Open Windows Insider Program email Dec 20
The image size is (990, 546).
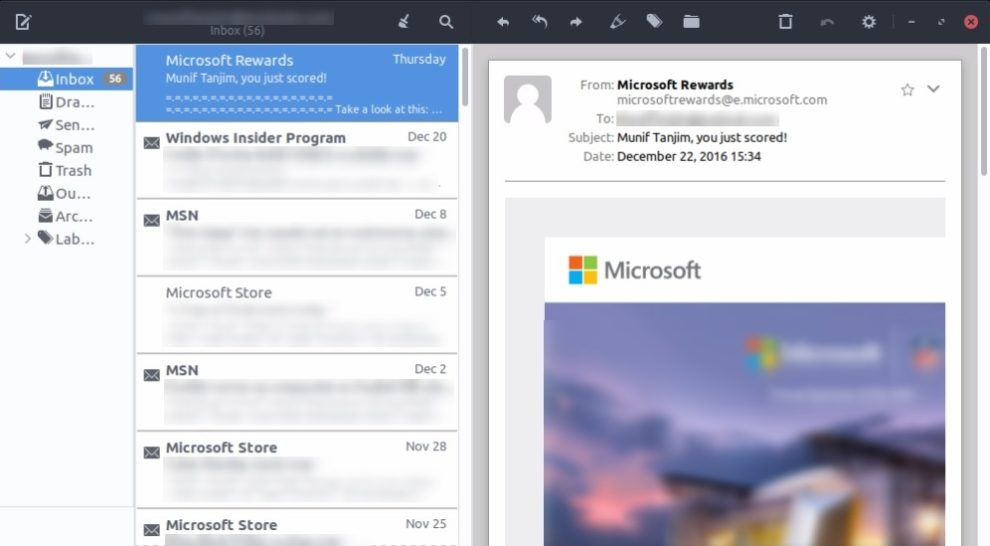tap(297, 160)
